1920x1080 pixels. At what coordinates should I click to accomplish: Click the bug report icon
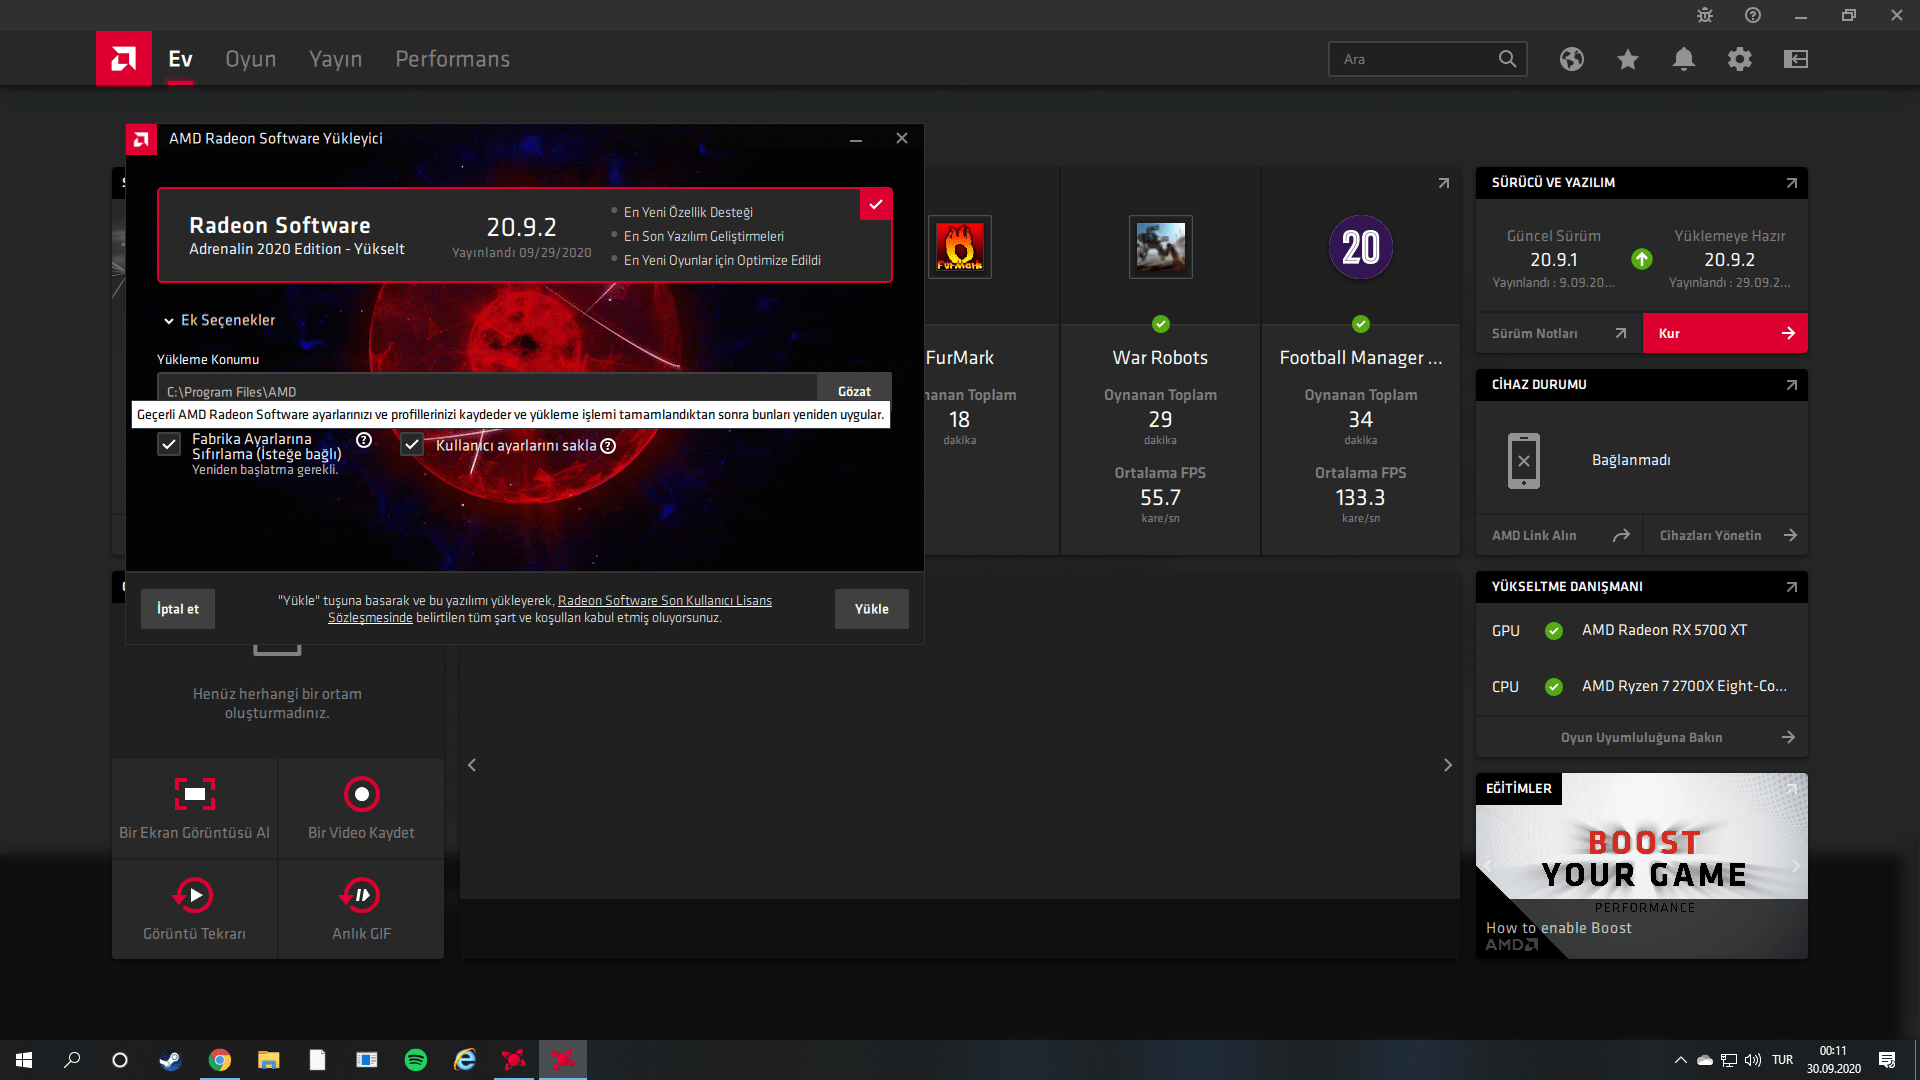point(1704,15)
